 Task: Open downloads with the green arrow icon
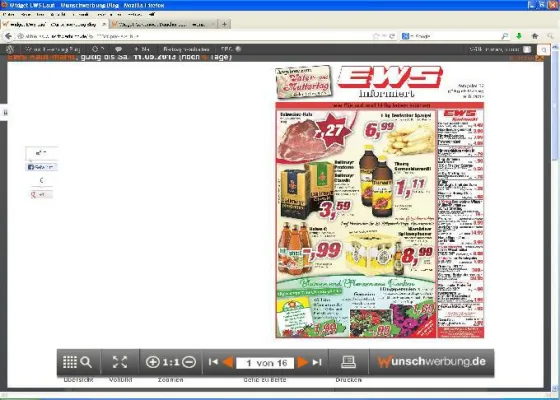(519, 36)
